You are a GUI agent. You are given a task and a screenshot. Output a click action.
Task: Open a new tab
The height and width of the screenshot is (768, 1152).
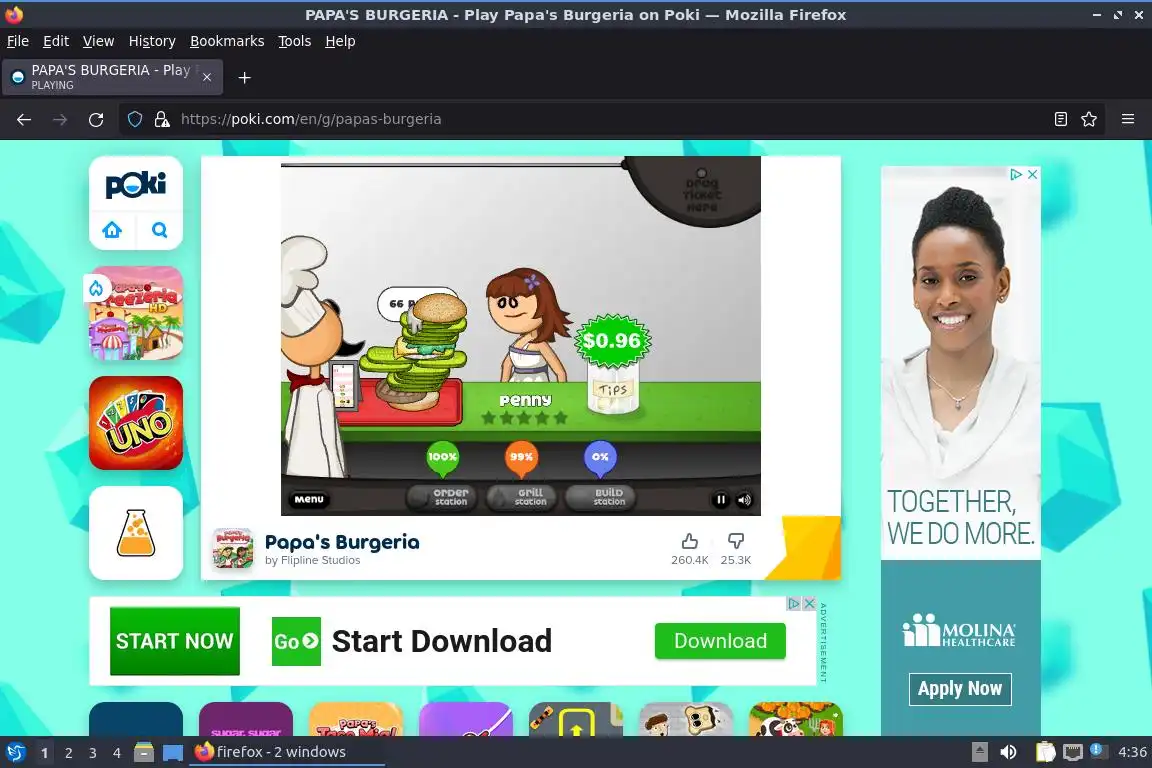[x=245, y=78]
